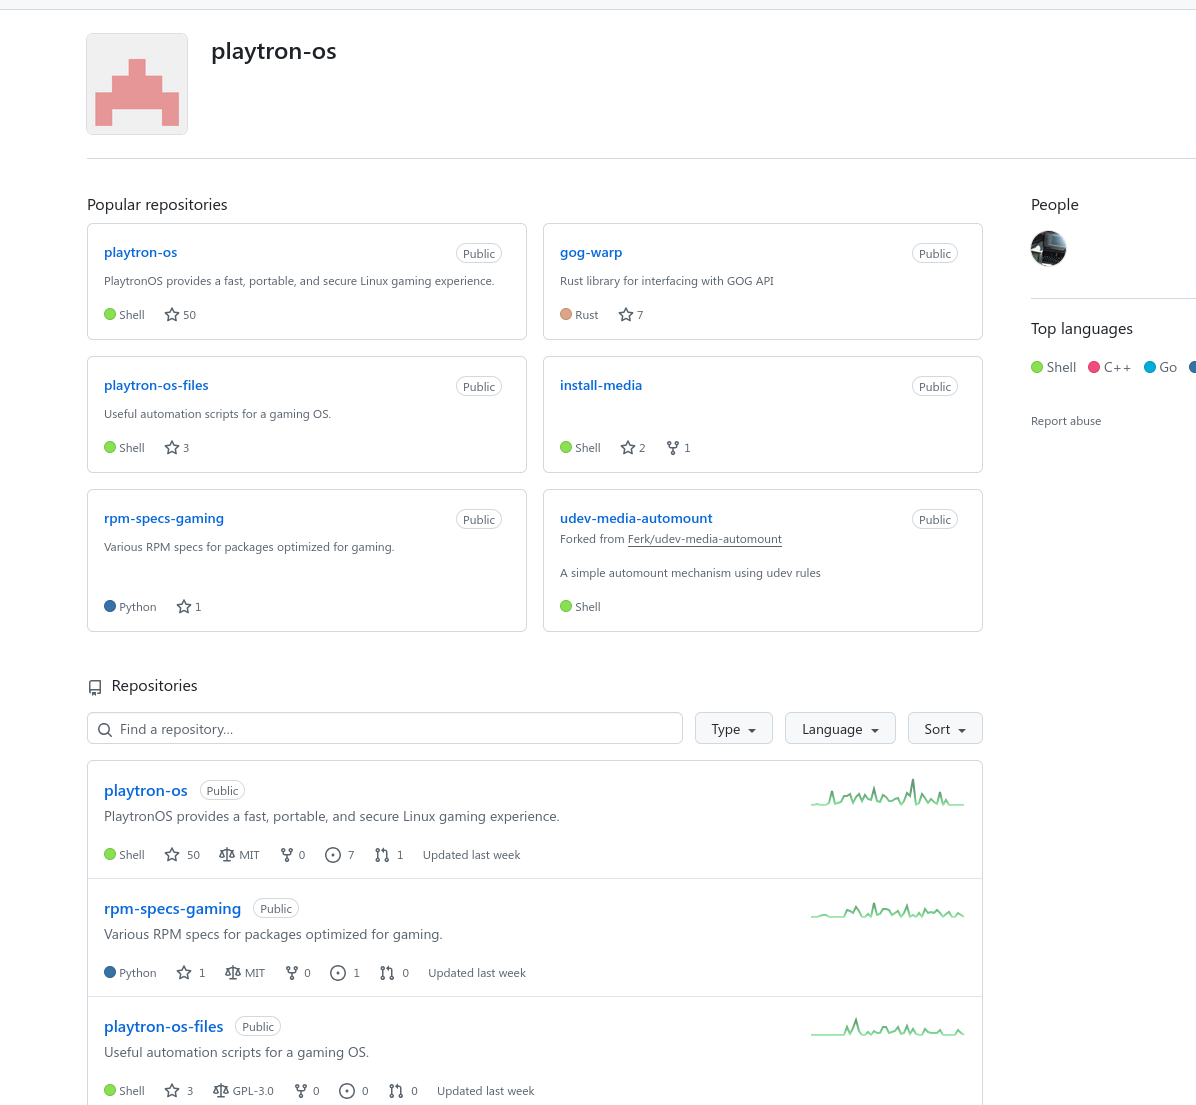Click the pull requests icon in rpm-specs-gaming row
This screenshot has width=1196, height=1105.
tap(387, 973)
